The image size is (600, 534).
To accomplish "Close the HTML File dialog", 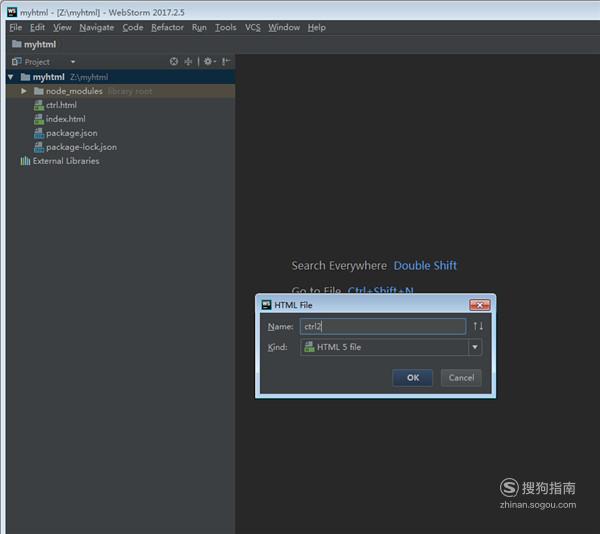I will 479,305.
